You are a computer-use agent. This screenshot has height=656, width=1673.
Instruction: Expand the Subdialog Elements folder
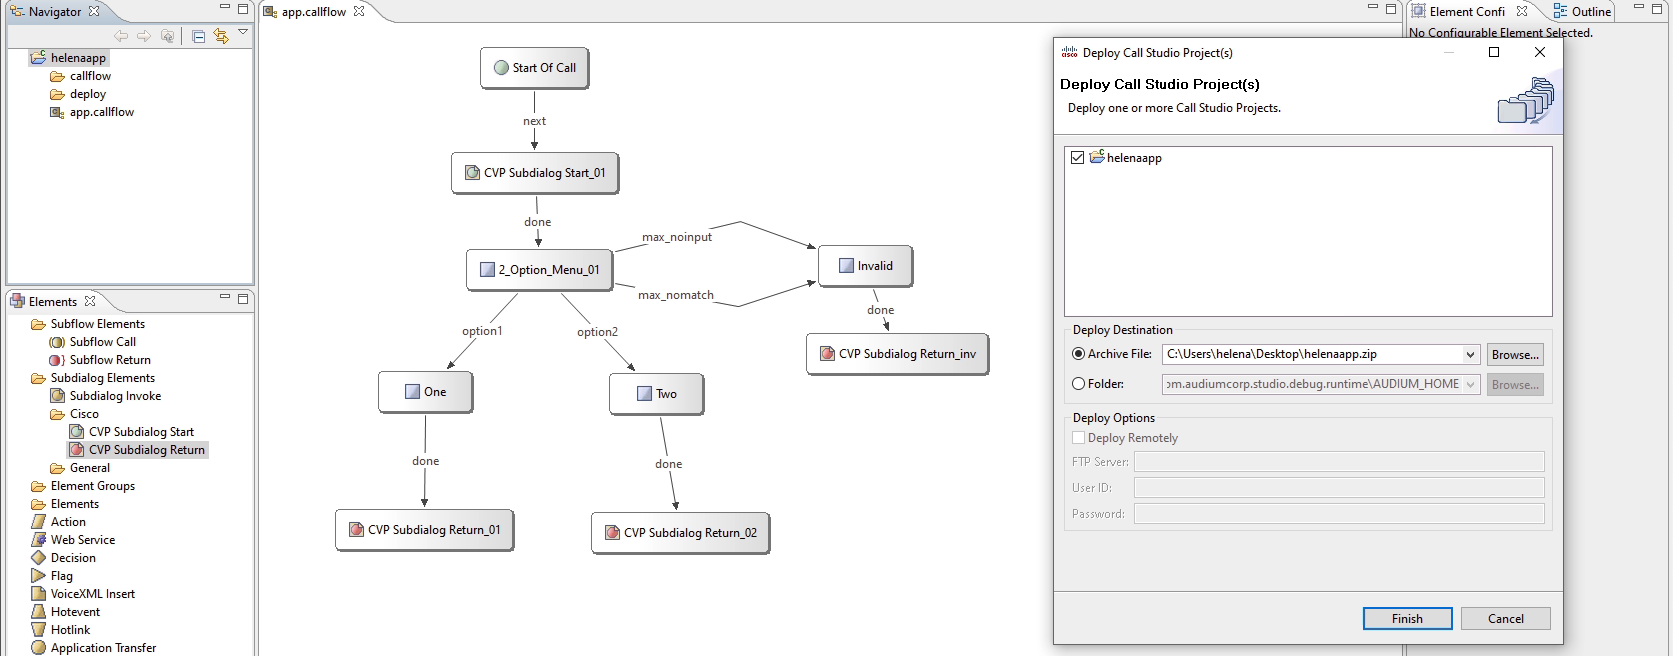93,378
